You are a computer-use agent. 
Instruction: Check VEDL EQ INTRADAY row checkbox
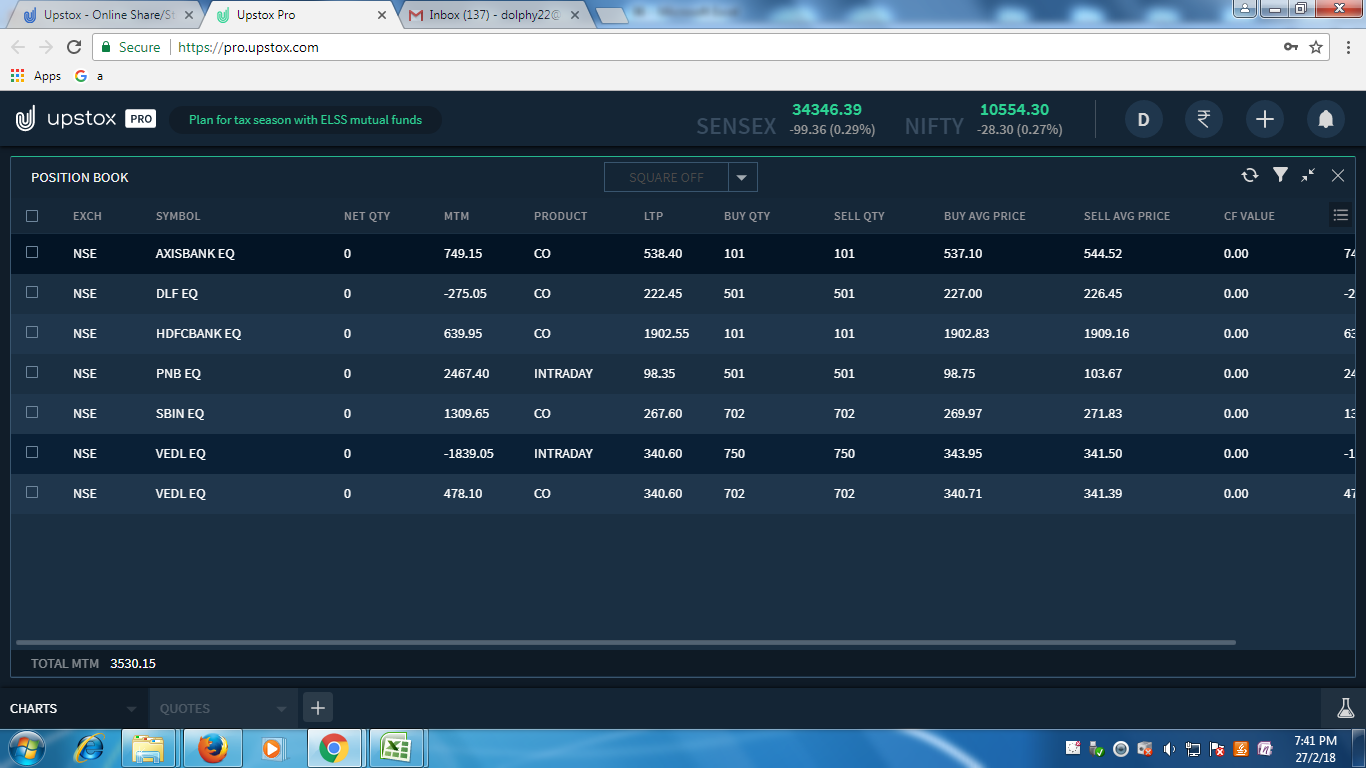pyautogui.click(x=32, y=452)
